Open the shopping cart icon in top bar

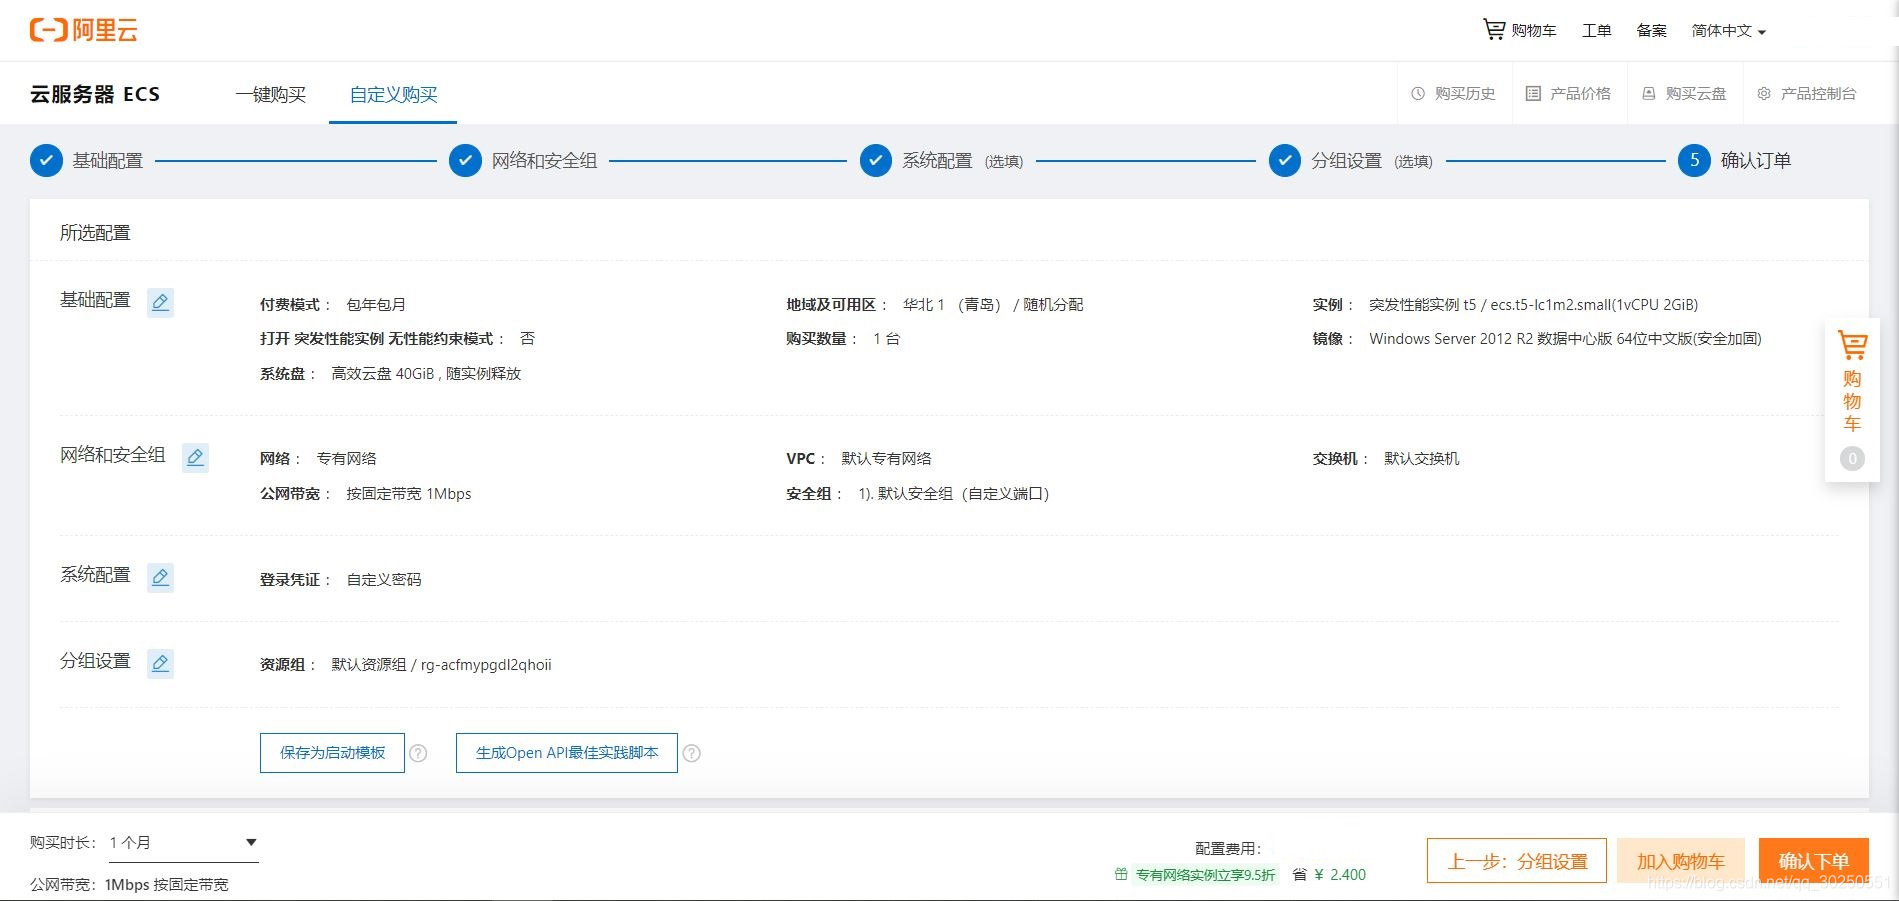pos(1493,30)
